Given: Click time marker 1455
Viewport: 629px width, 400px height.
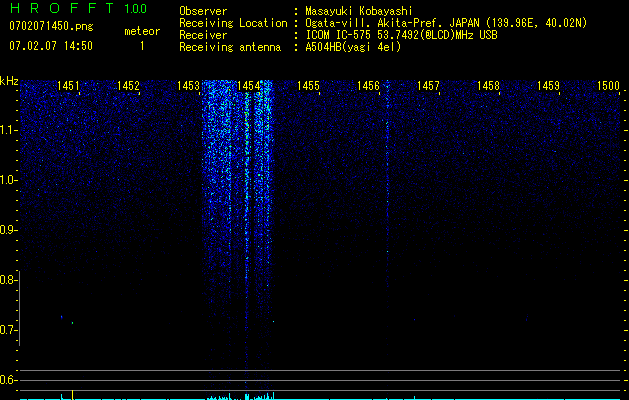Looking at the screenshot, I should tap(308, 86).
